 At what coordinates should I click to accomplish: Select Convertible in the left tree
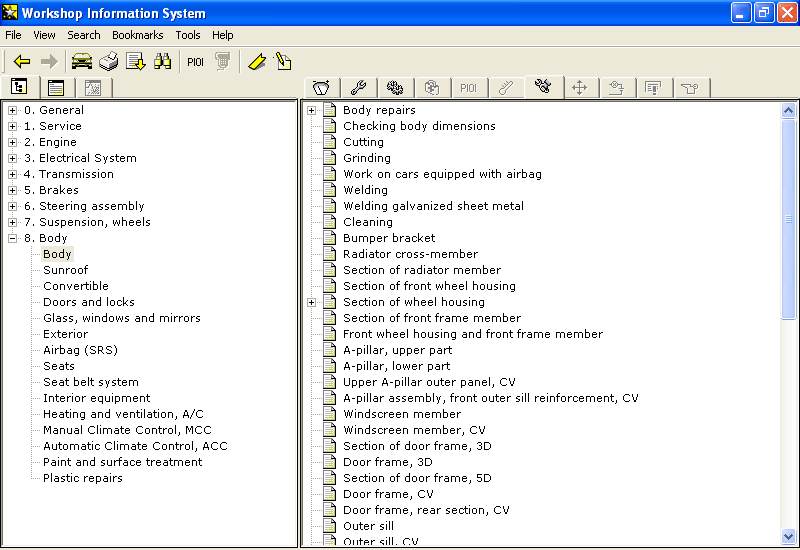coord(76,286)
